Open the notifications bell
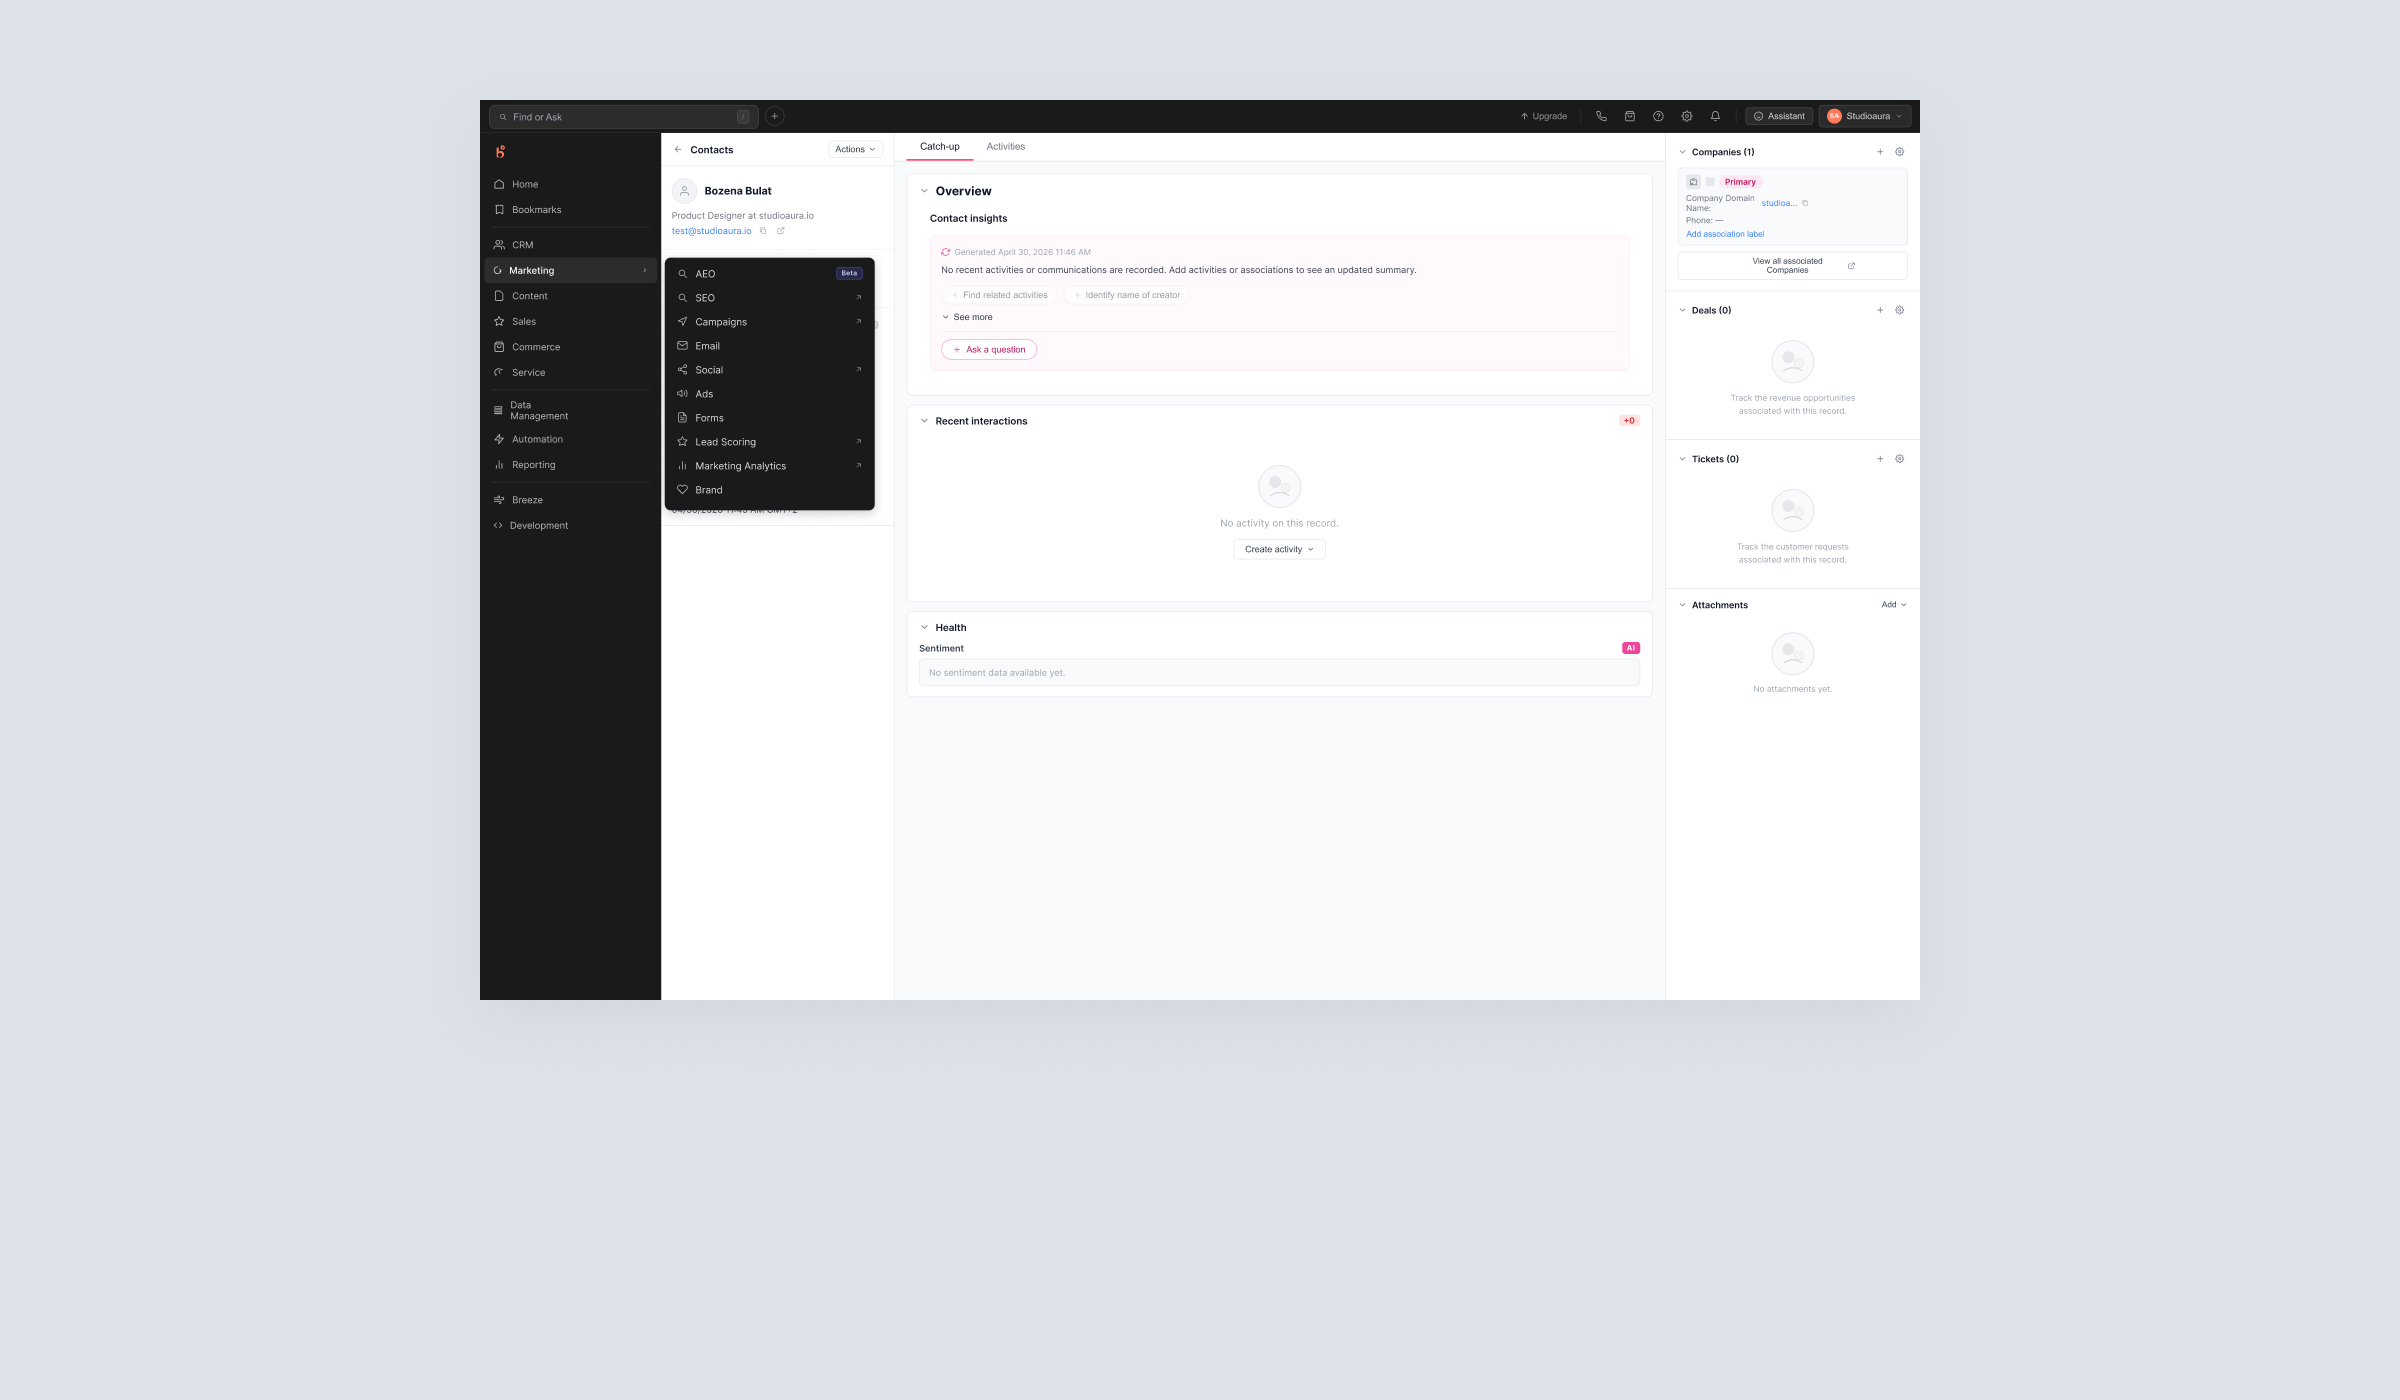This screenshot has height=1400, width=2400. pyautogui.click(x=1715, y=116)
